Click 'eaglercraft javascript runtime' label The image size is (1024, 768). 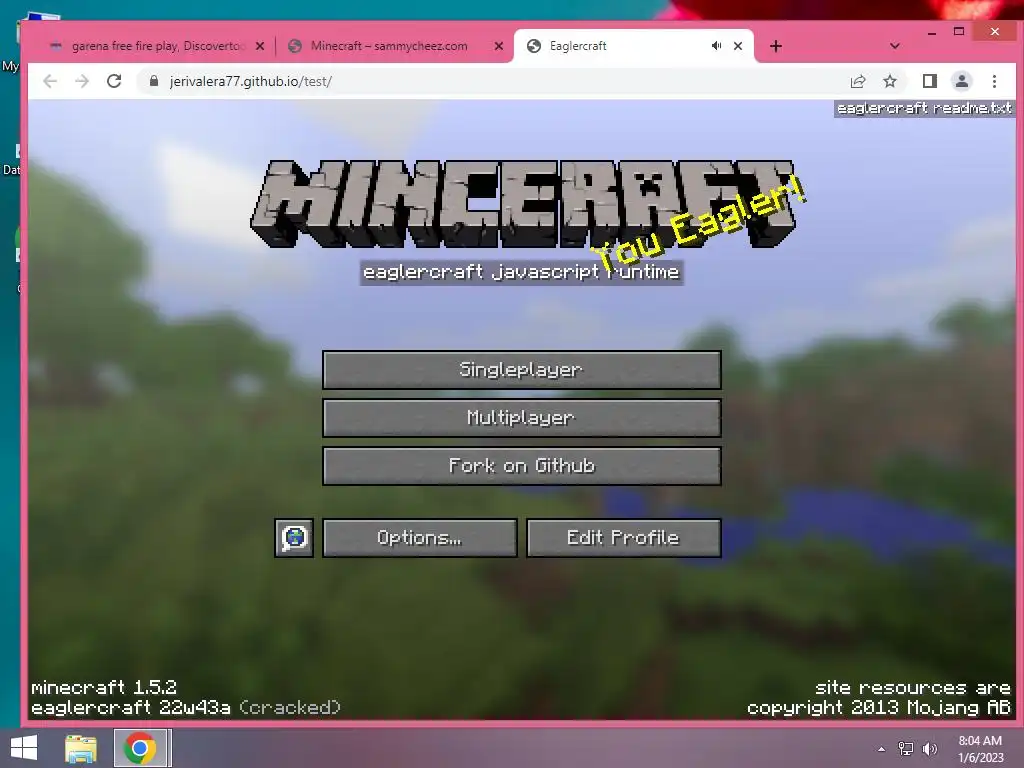tap(521, 272)
